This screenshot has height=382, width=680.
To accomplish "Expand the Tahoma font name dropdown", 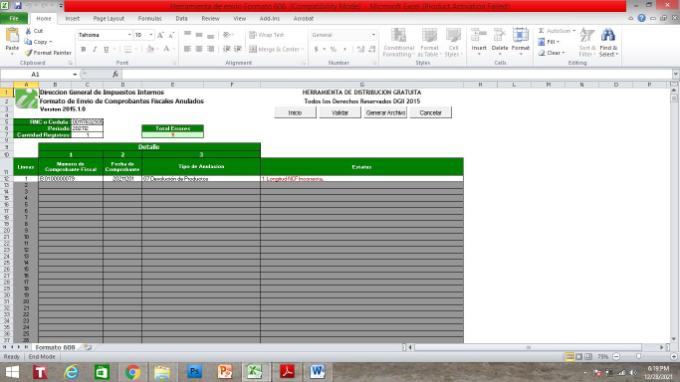I will pos(129,35).
